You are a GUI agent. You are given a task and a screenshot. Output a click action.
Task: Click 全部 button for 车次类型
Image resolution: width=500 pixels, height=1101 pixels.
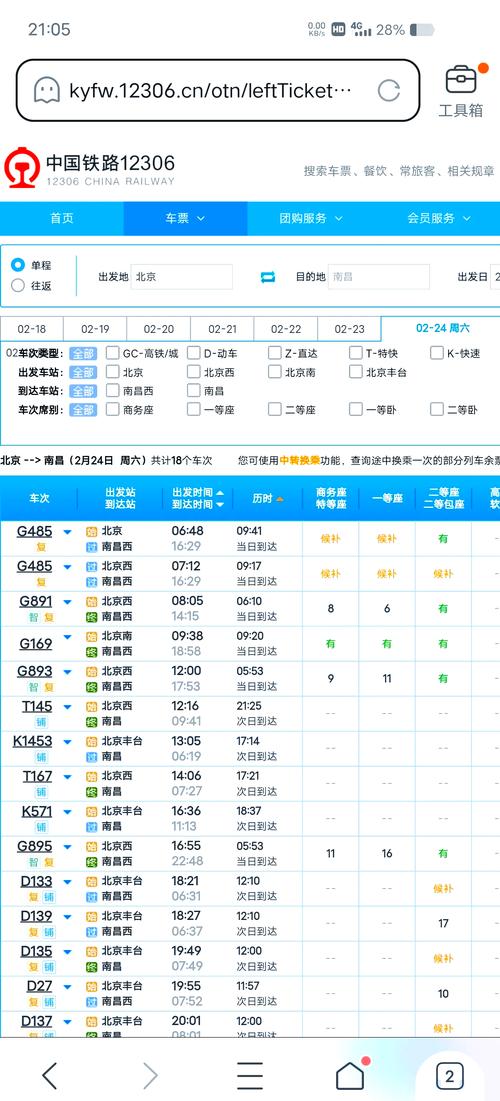coord(83,353)
